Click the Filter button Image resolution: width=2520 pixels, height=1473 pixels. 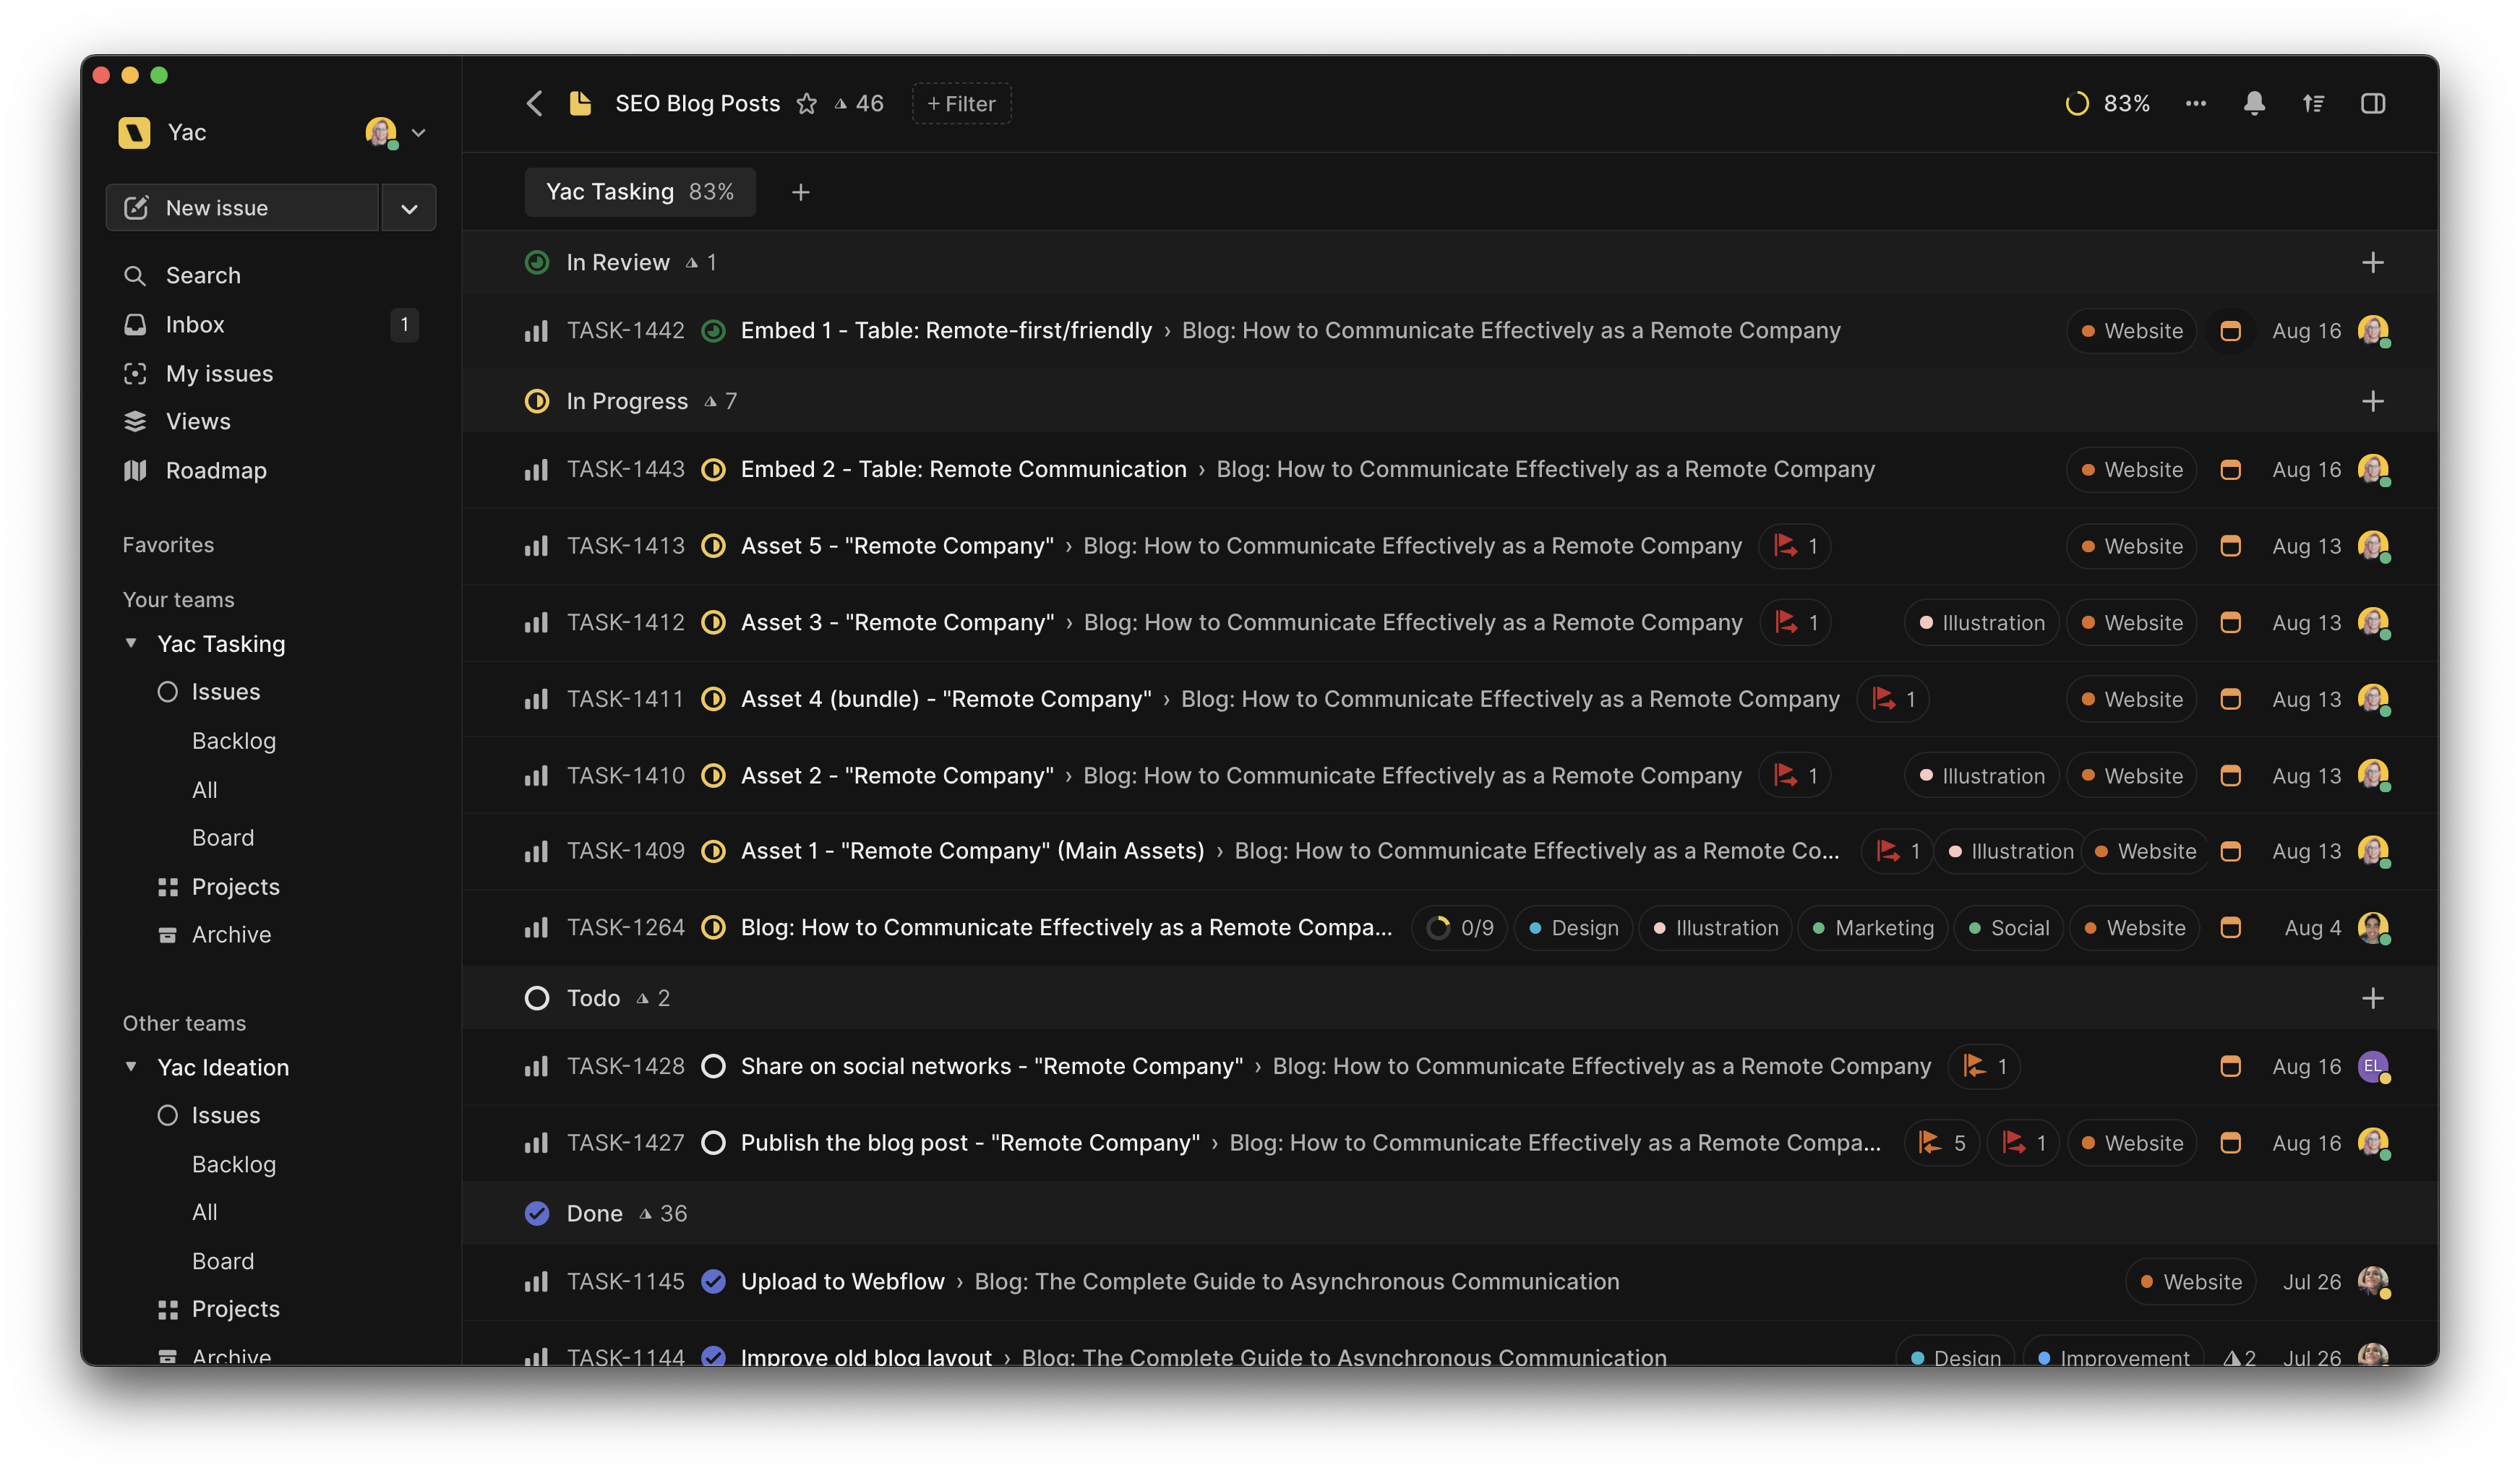coord(961,104)
